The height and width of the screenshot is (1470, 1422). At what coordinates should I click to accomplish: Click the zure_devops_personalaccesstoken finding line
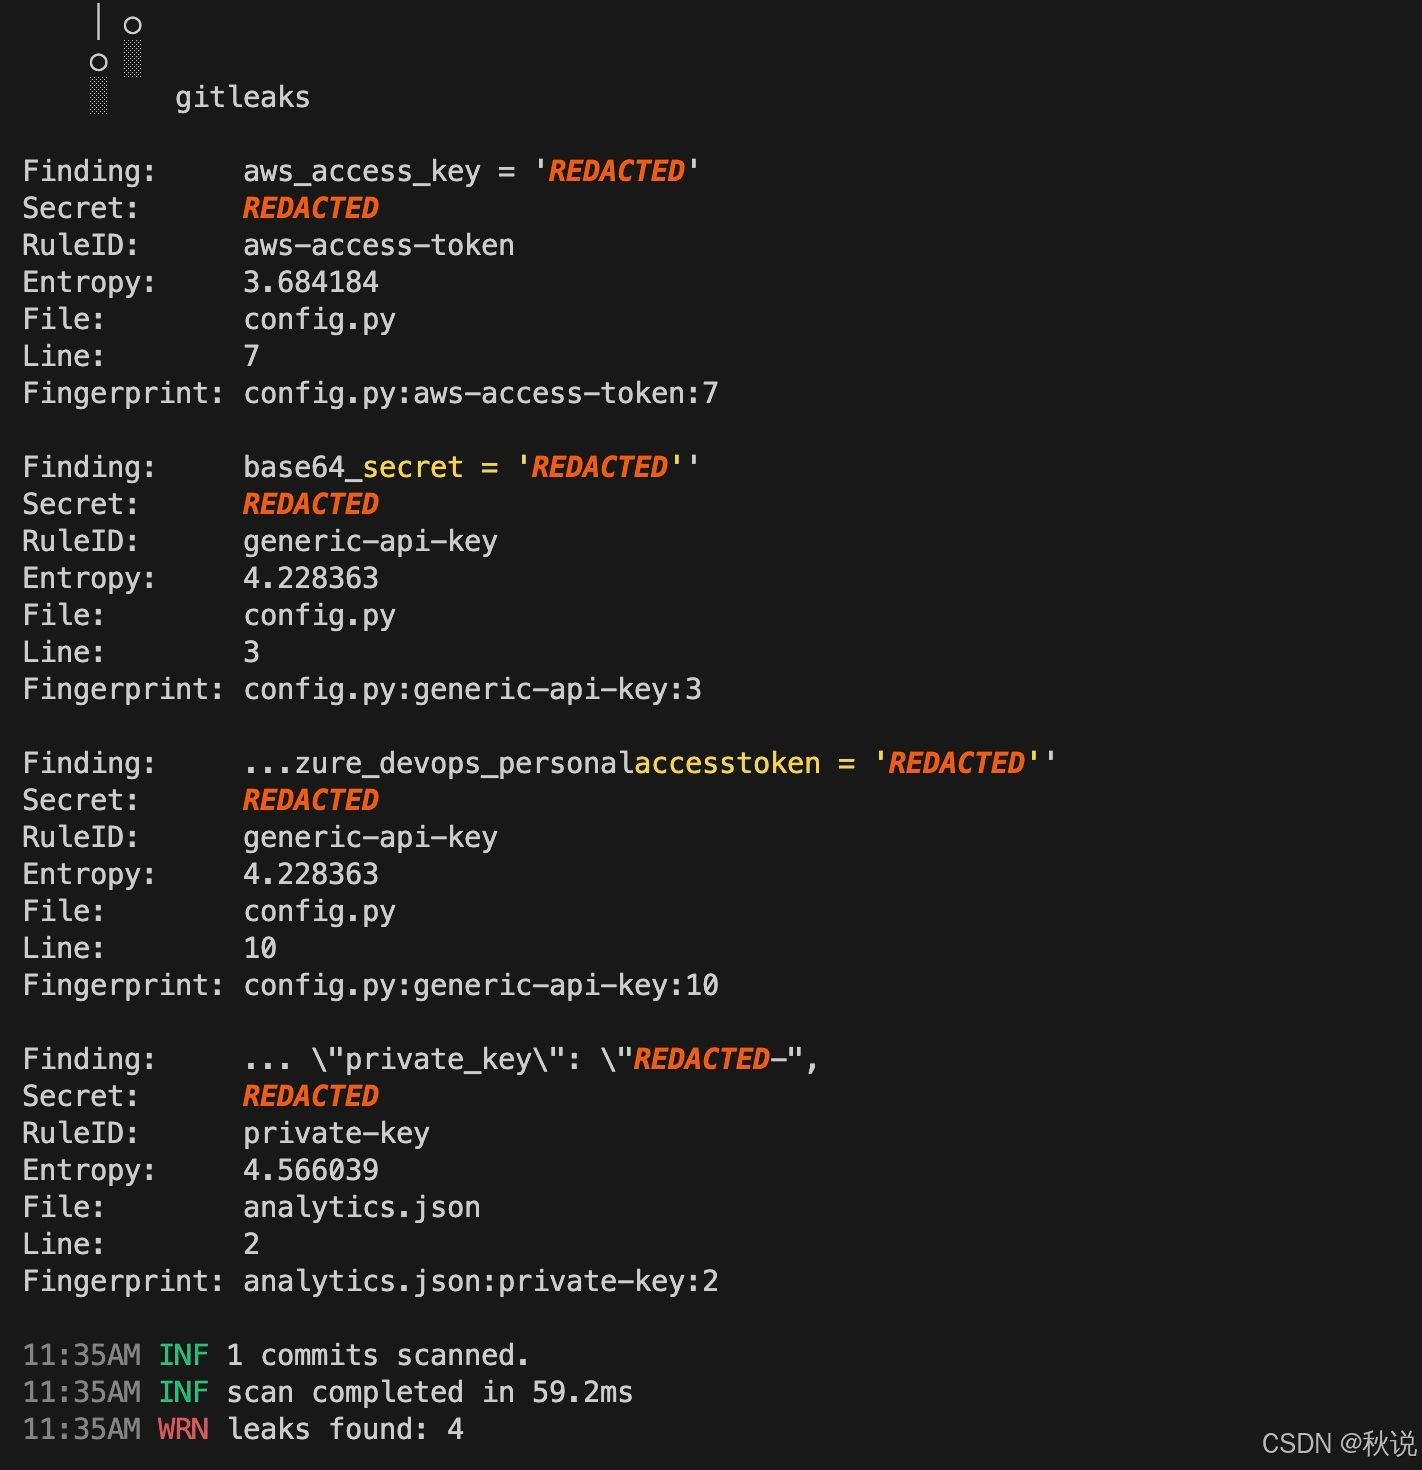pyautogui.click(x=650, y=763)
